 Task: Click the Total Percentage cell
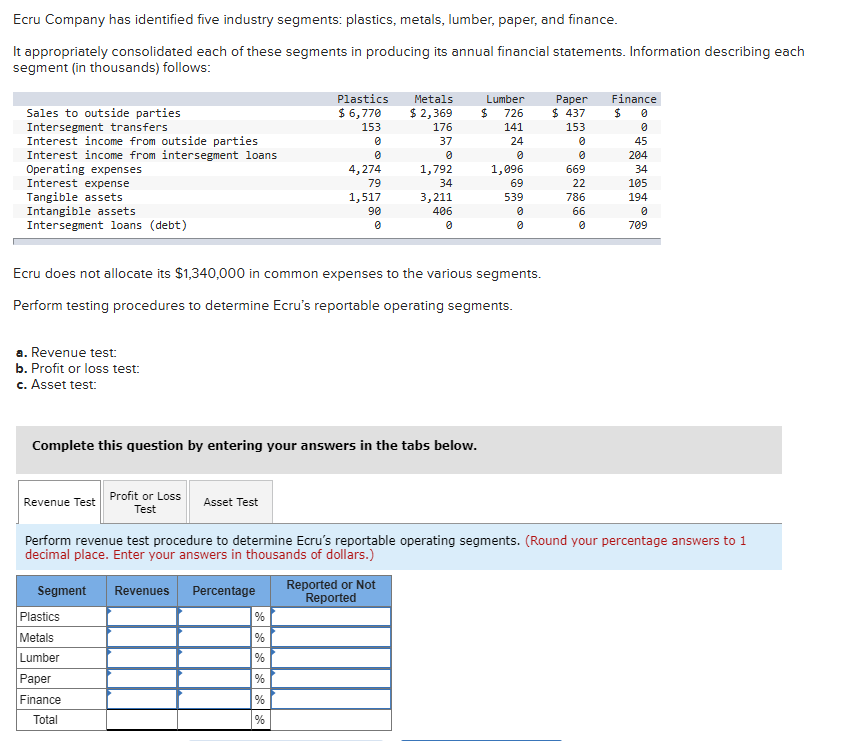point(215,719)
